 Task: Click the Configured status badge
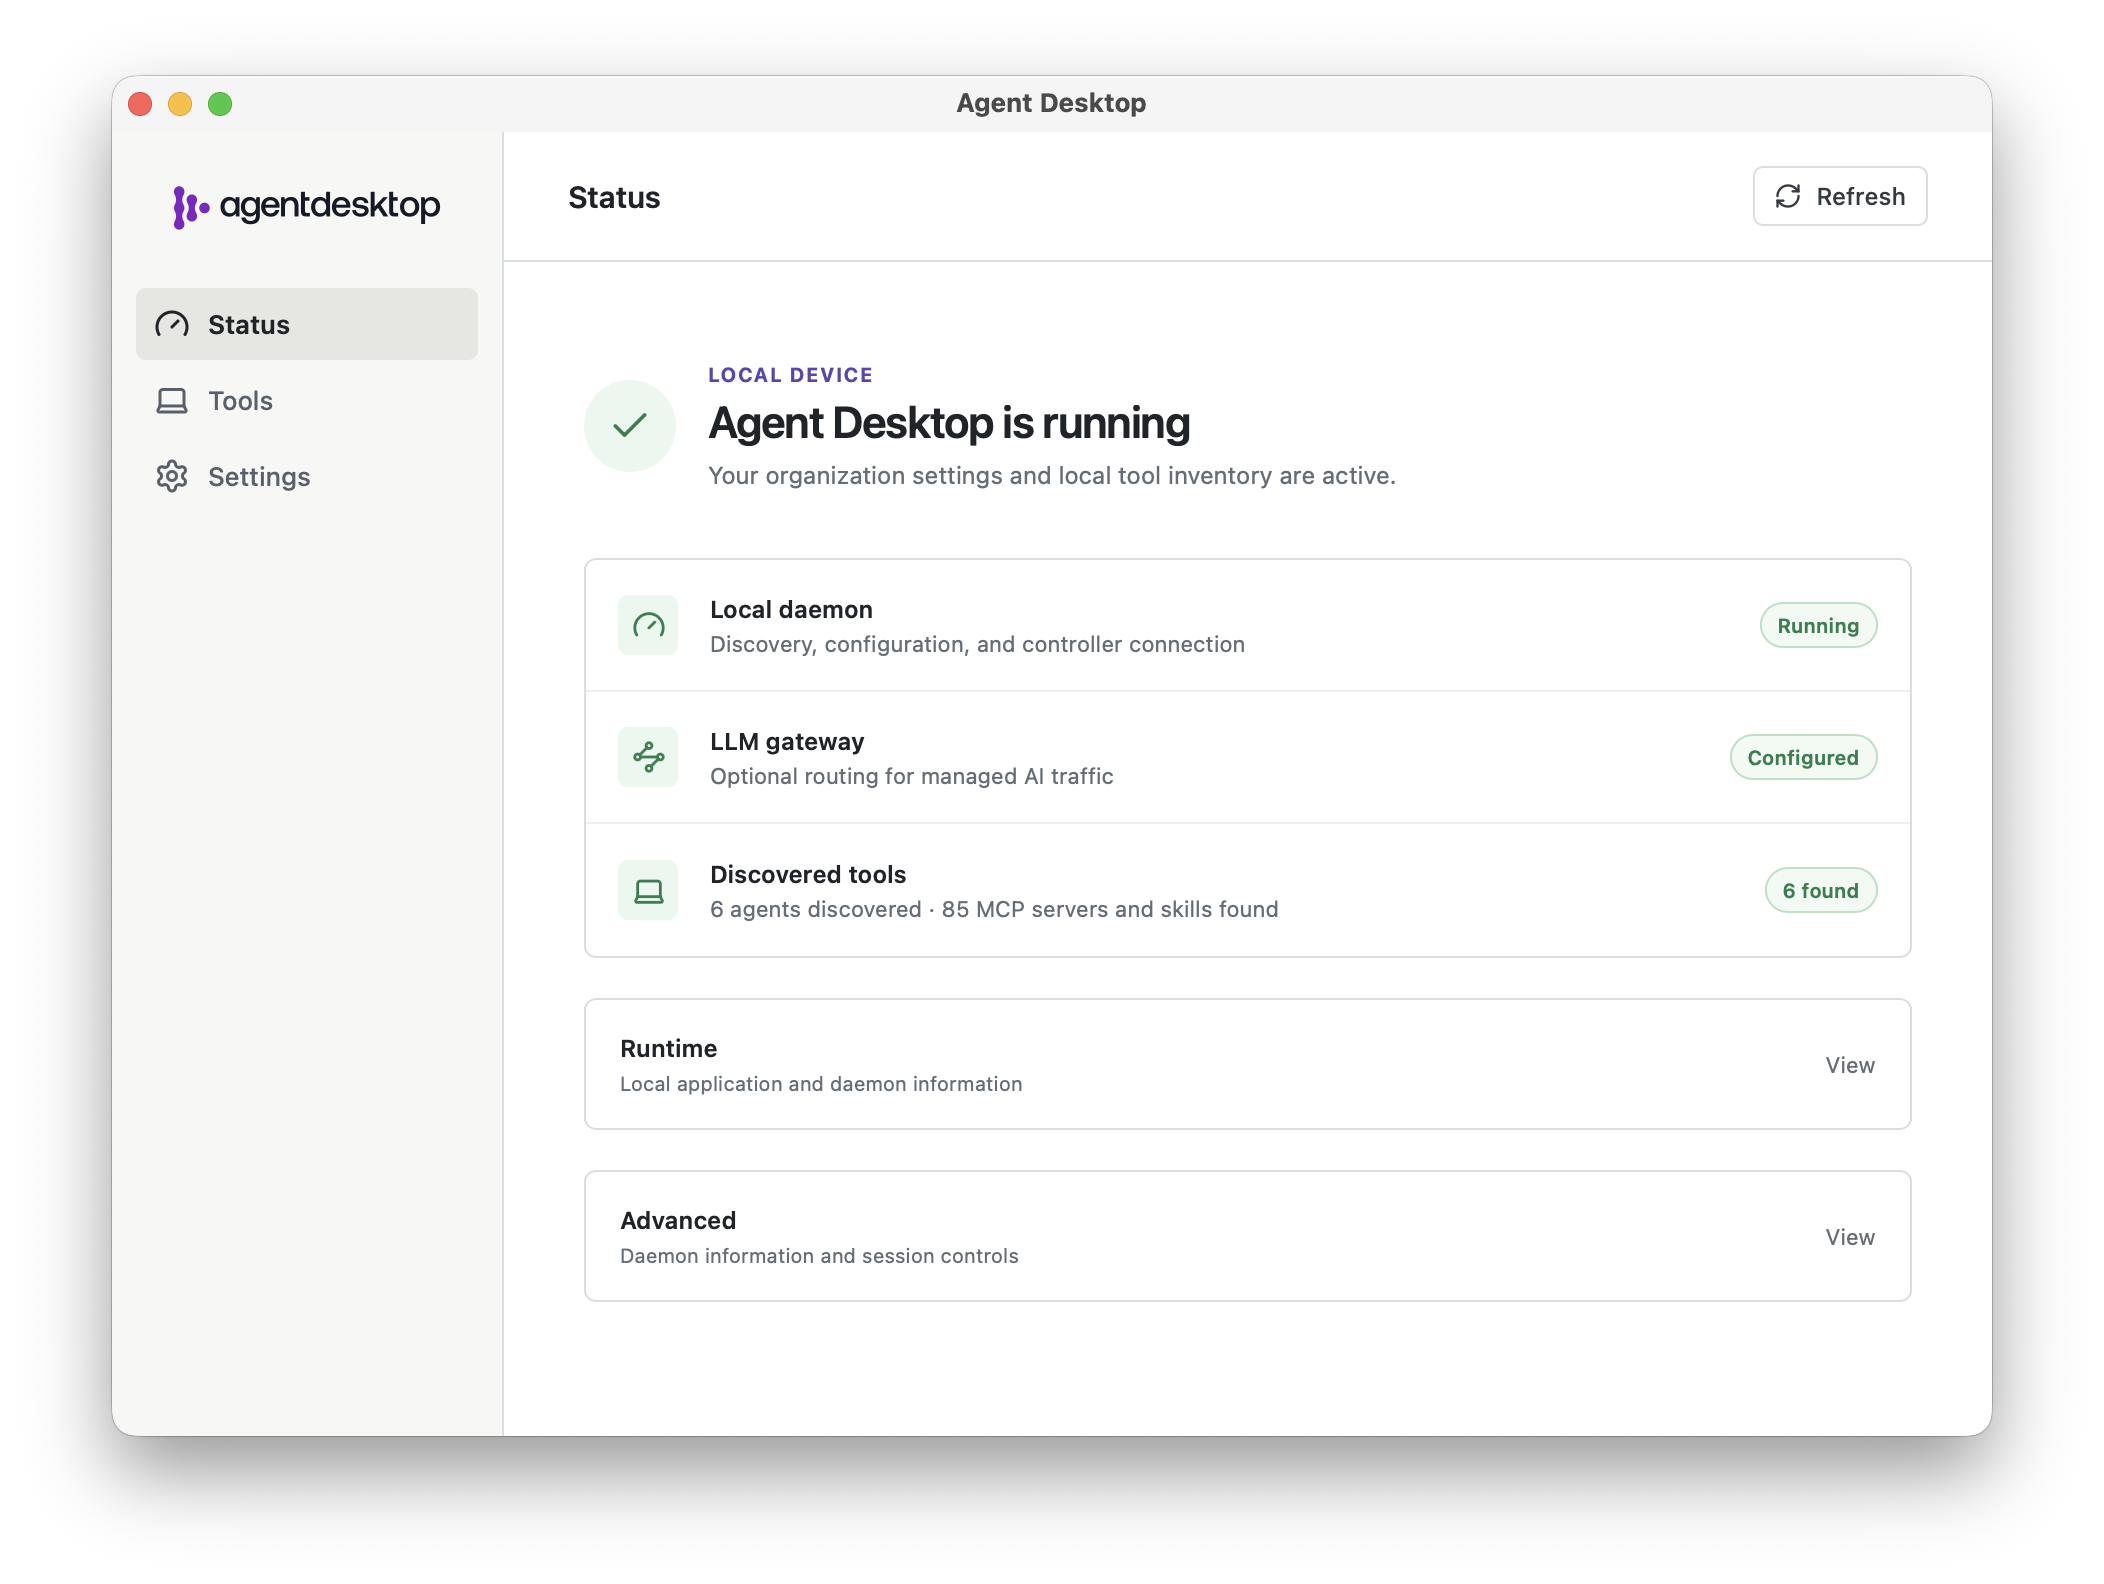pos(1803,758)
